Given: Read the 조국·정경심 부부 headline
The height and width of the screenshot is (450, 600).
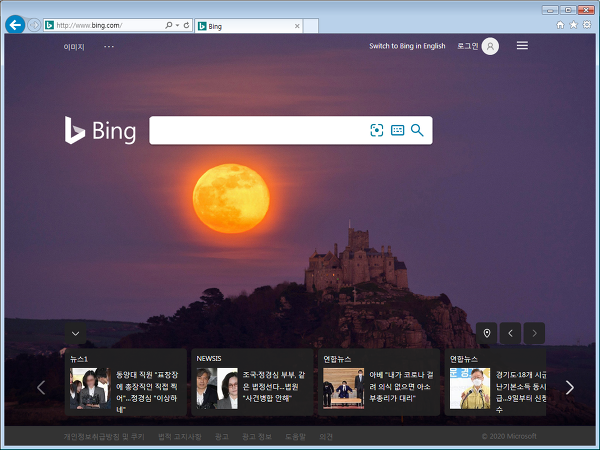Looking at the screenshot, I should [274, 386].
